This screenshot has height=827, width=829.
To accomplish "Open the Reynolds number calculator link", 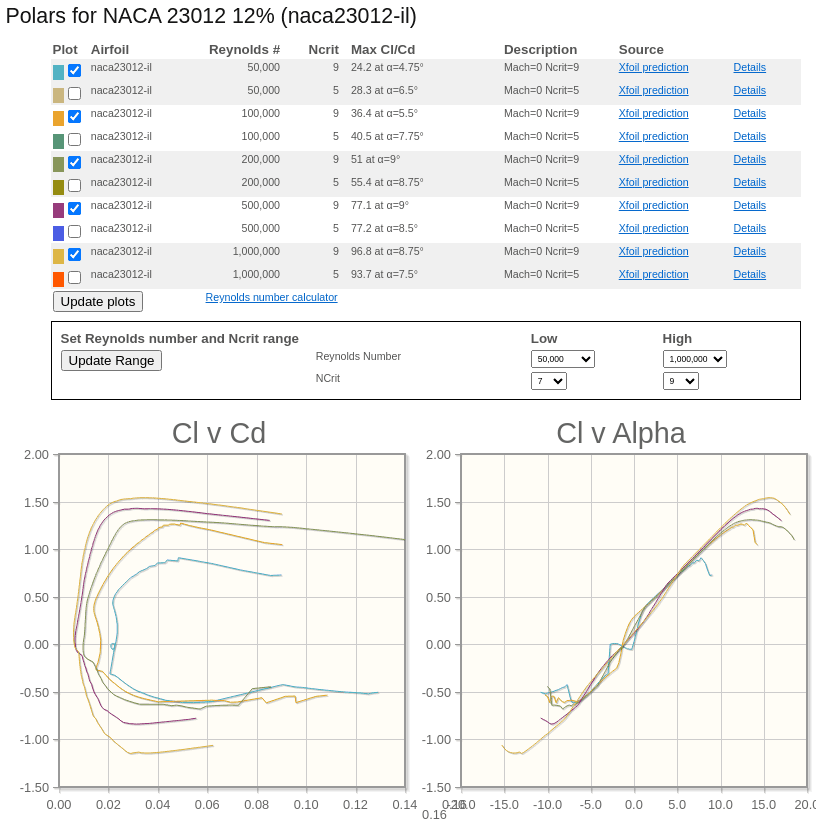I will click(x=271, y=297).
